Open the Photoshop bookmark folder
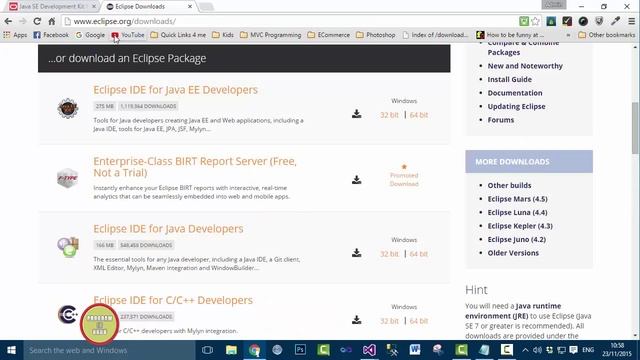The height and width of the screenshot is (360, 640). click(375, 35)
